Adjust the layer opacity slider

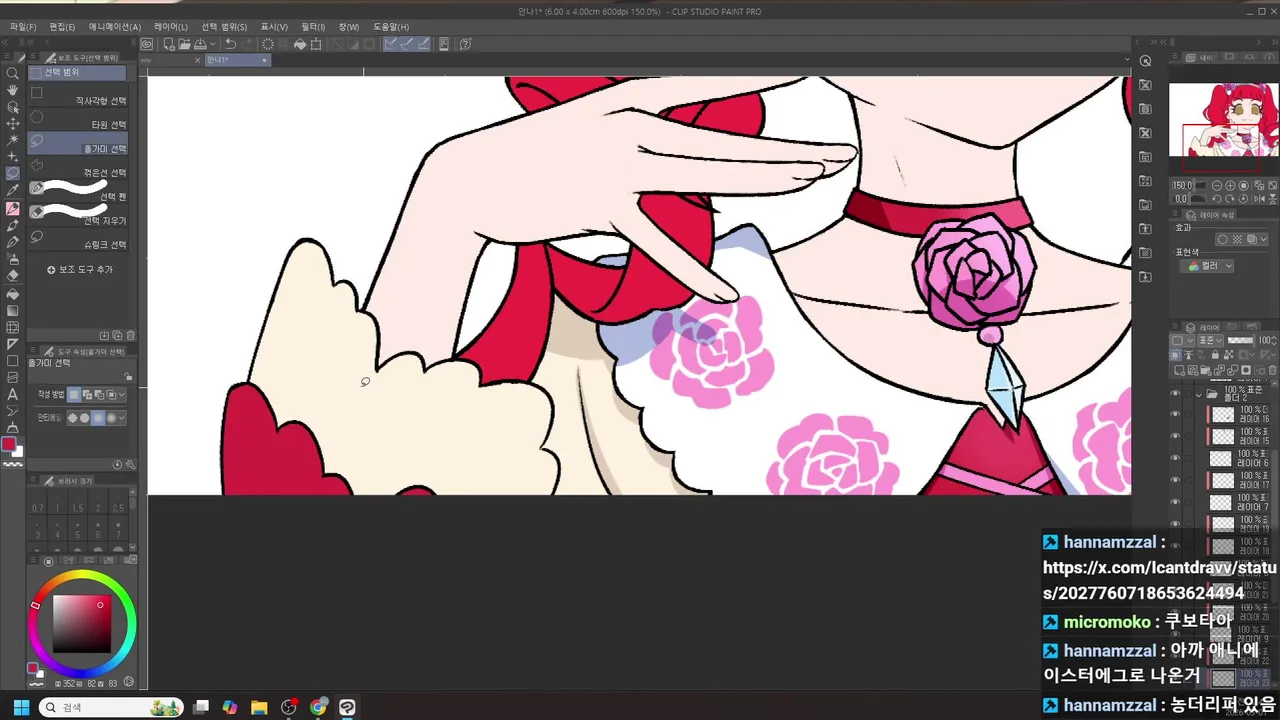pos(1240,341)
